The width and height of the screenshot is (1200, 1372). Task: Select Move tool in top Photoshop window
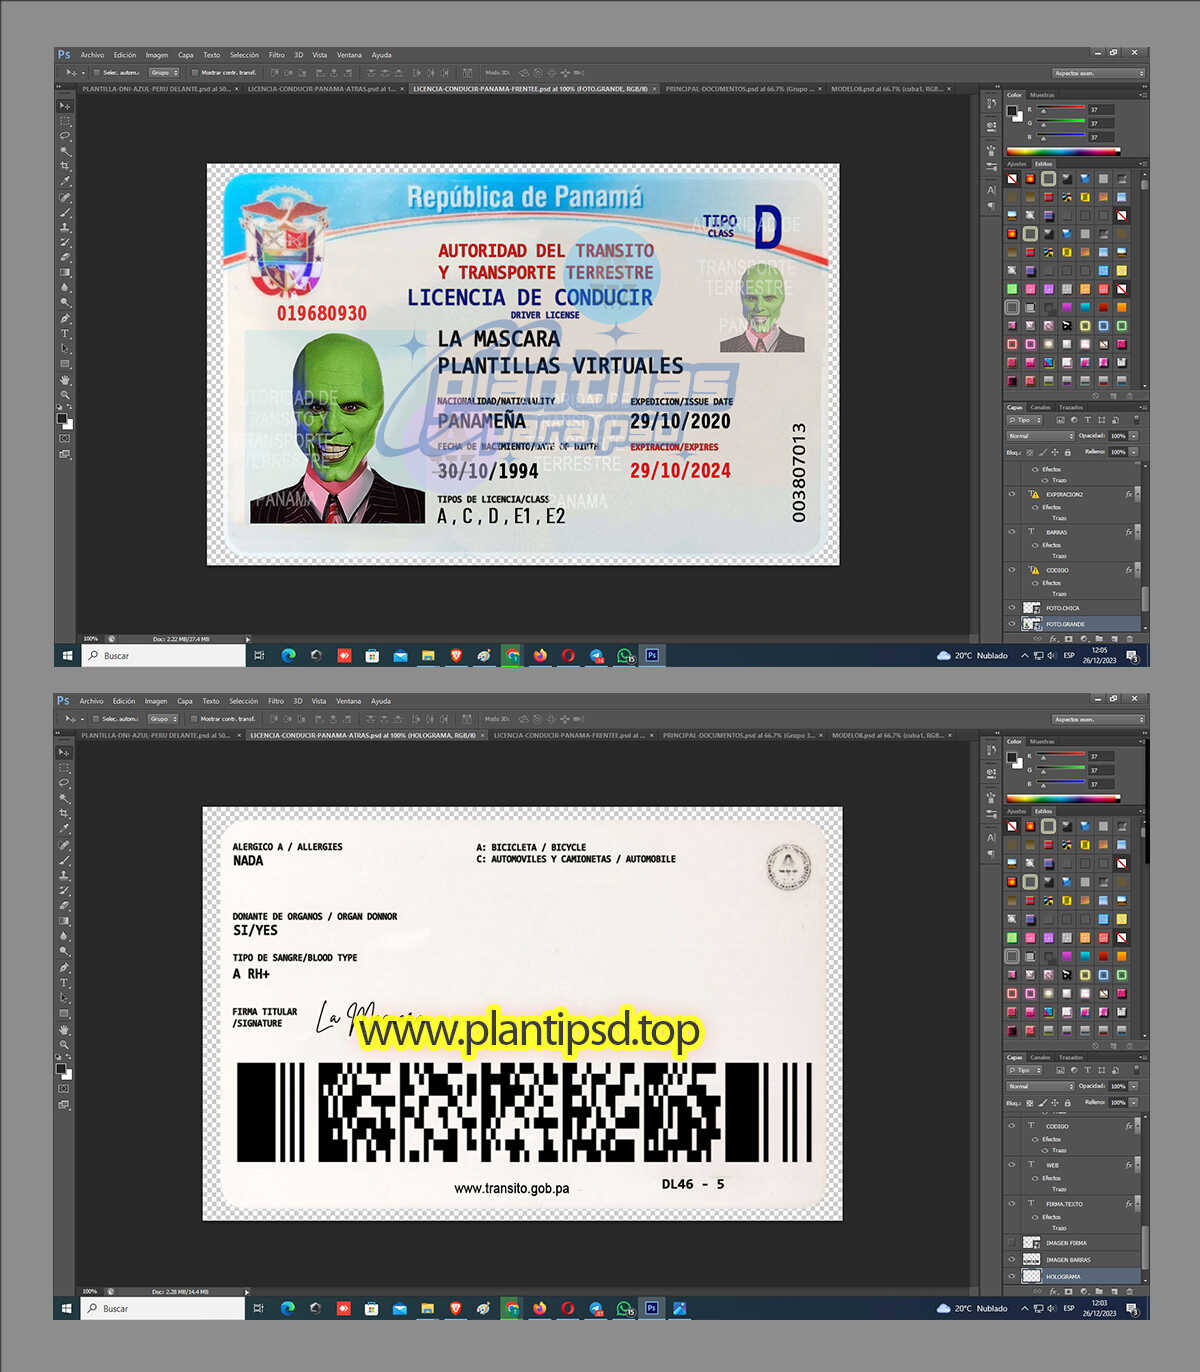(x=65, y=106)
